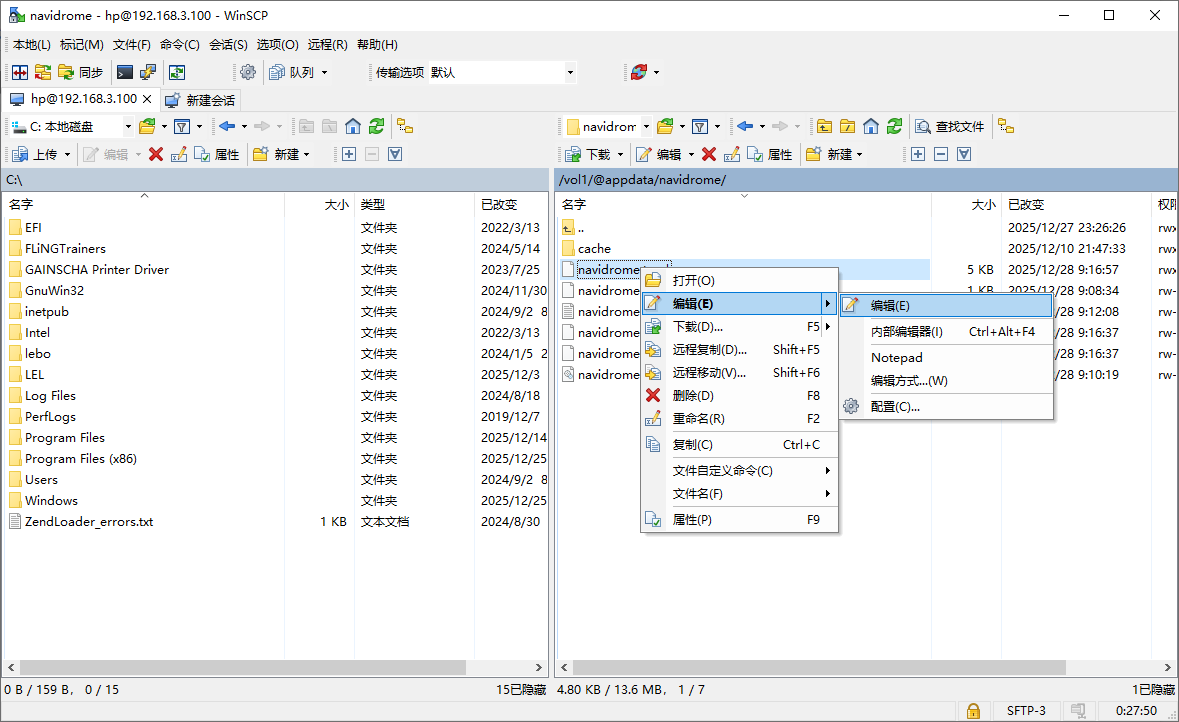1179x722 pixels.
Task: Open the 远程(R) menu
Action: tap(328, 44)
